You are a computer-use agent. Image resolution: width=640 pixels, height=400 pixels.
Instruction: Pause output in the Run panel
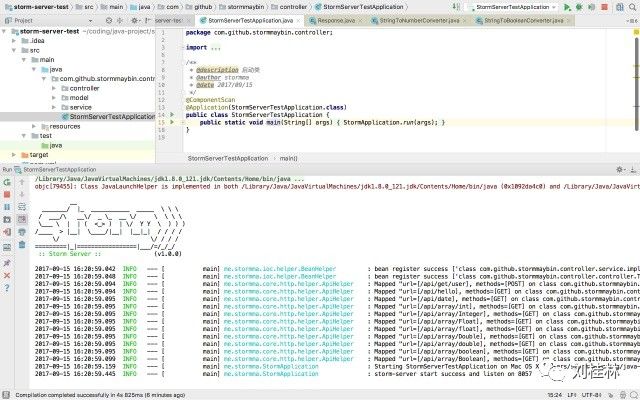pos(7,207)
